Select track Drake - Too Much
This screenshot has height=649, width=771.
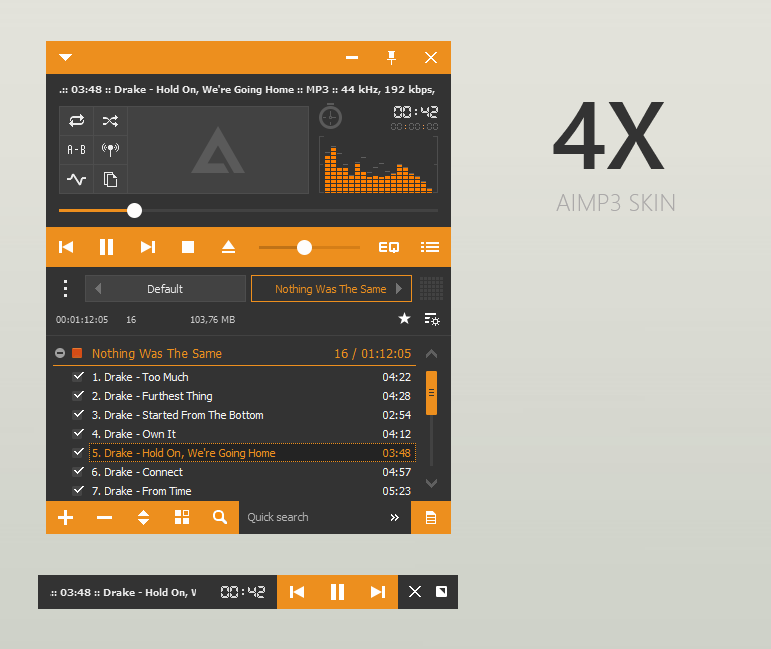coord(252,377)
